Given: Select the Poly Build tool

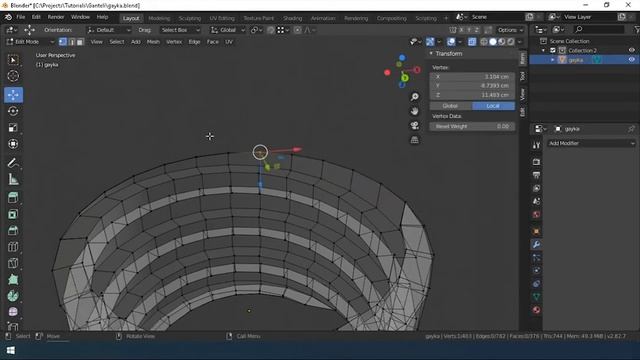Looking at the screenshot, I should pos(13,280).
